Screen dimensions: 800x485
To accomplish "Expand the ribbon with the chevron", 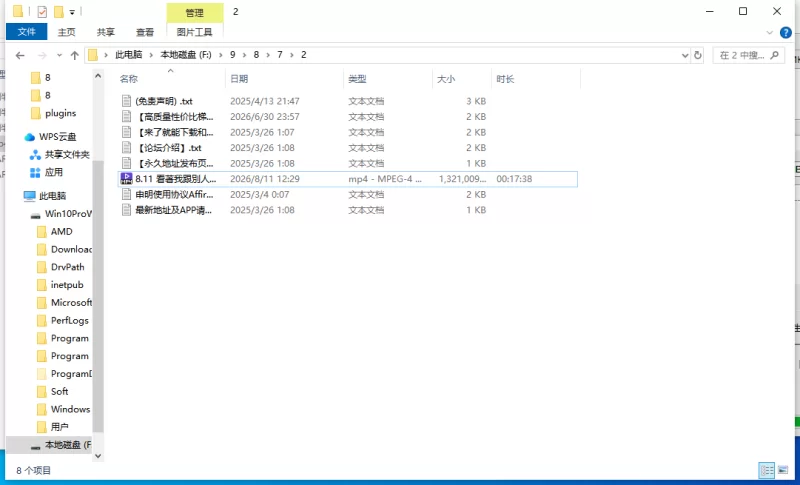I will point(769,32).
